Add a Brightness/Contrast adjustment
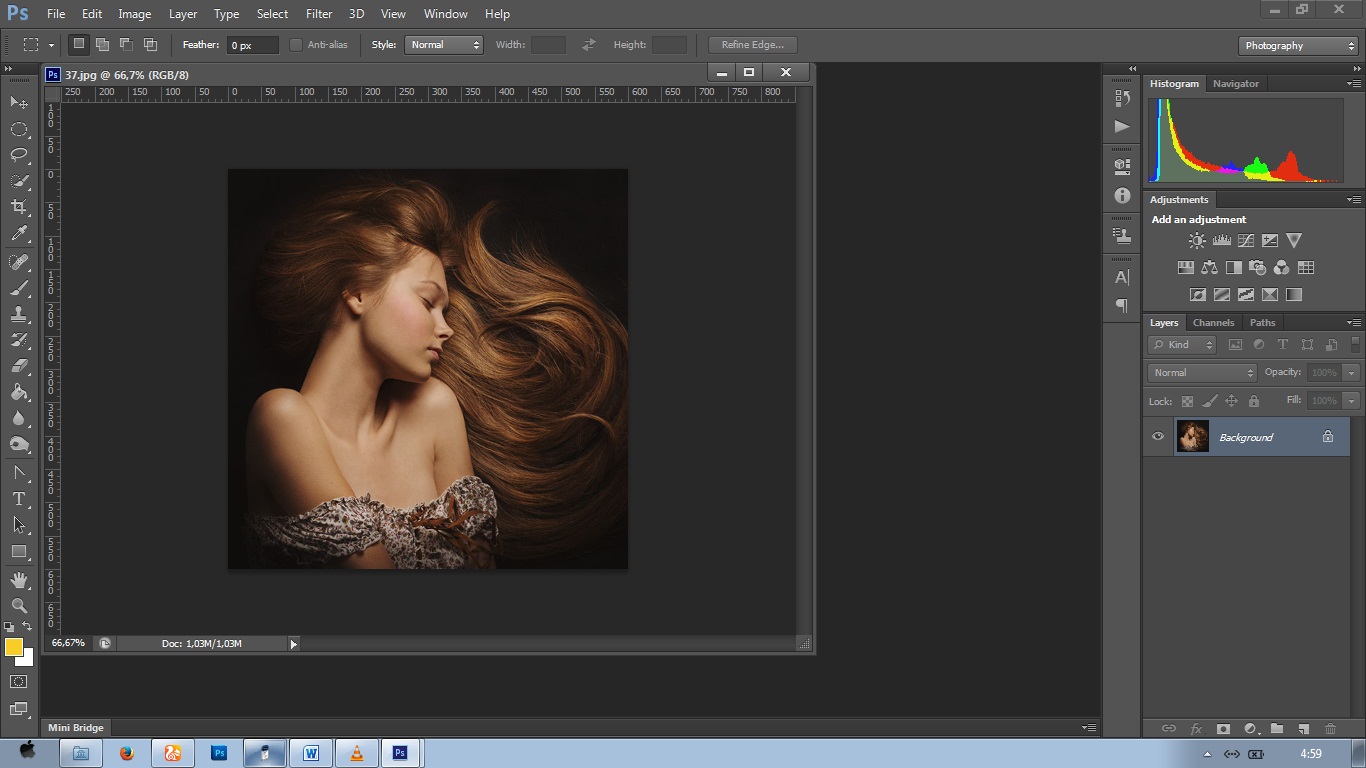 coord(1197,241)
